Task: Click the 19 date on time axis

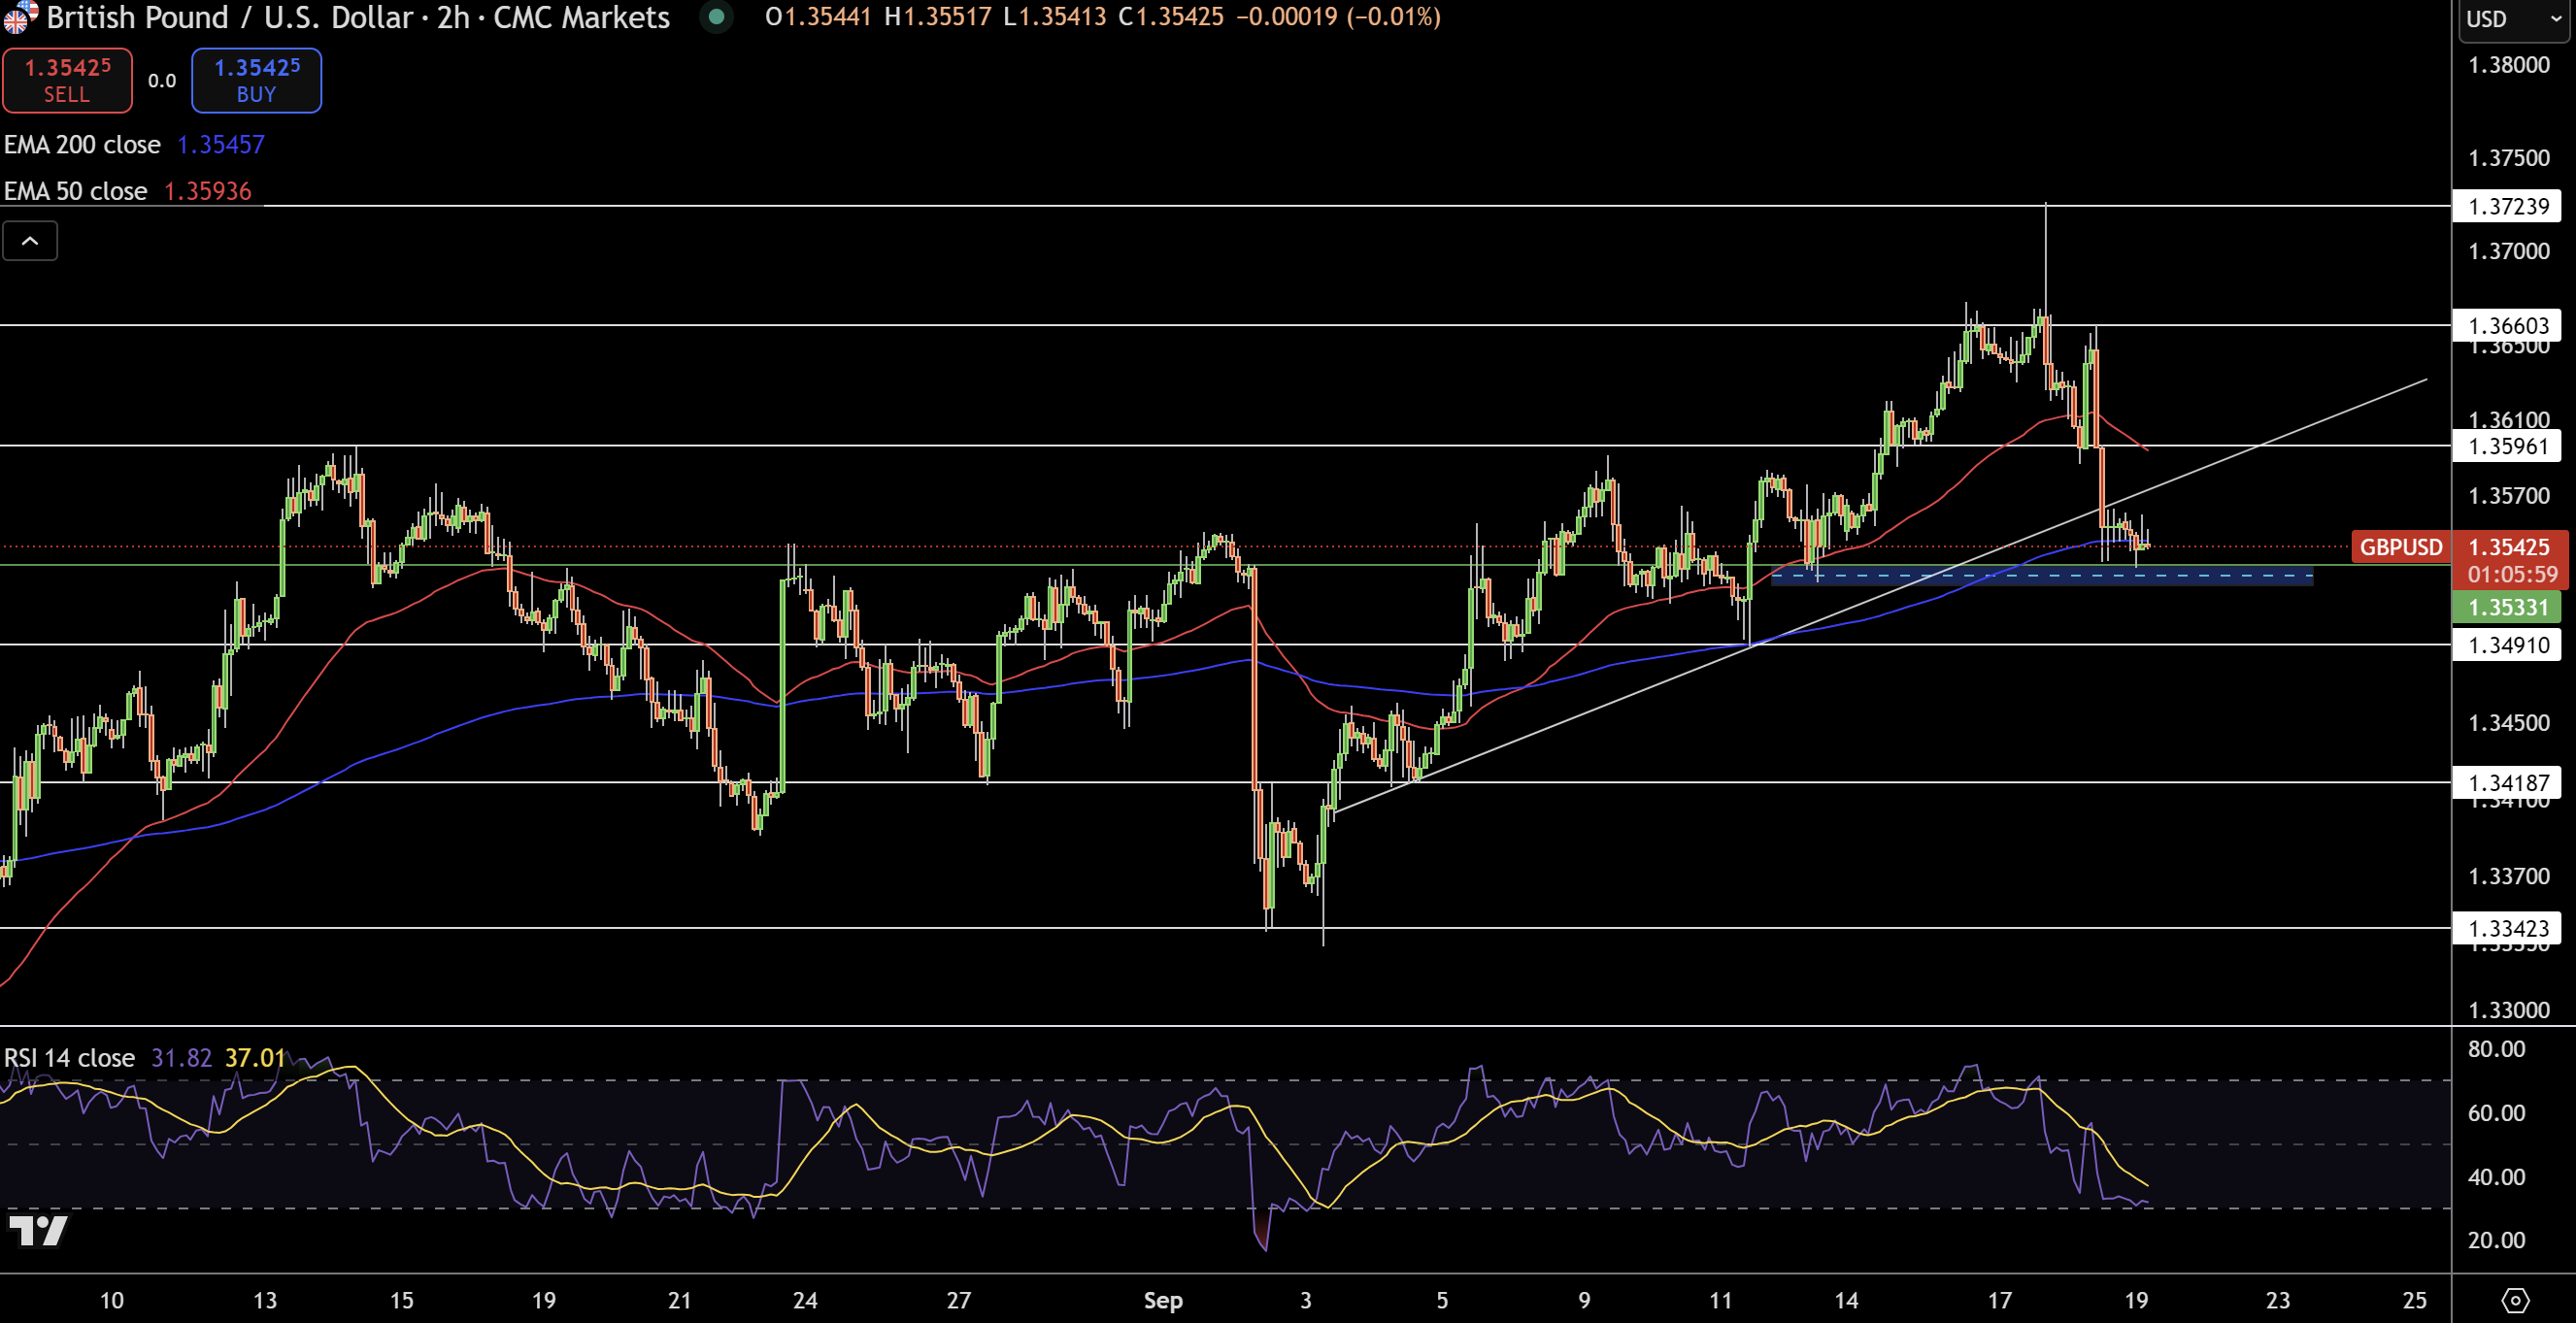Action: (2136, 1300)
